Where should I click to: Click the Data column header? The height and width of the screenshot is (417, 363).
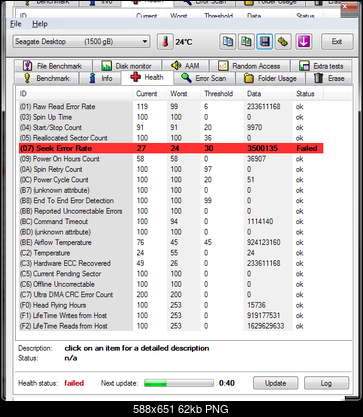(x=268, y=94)
